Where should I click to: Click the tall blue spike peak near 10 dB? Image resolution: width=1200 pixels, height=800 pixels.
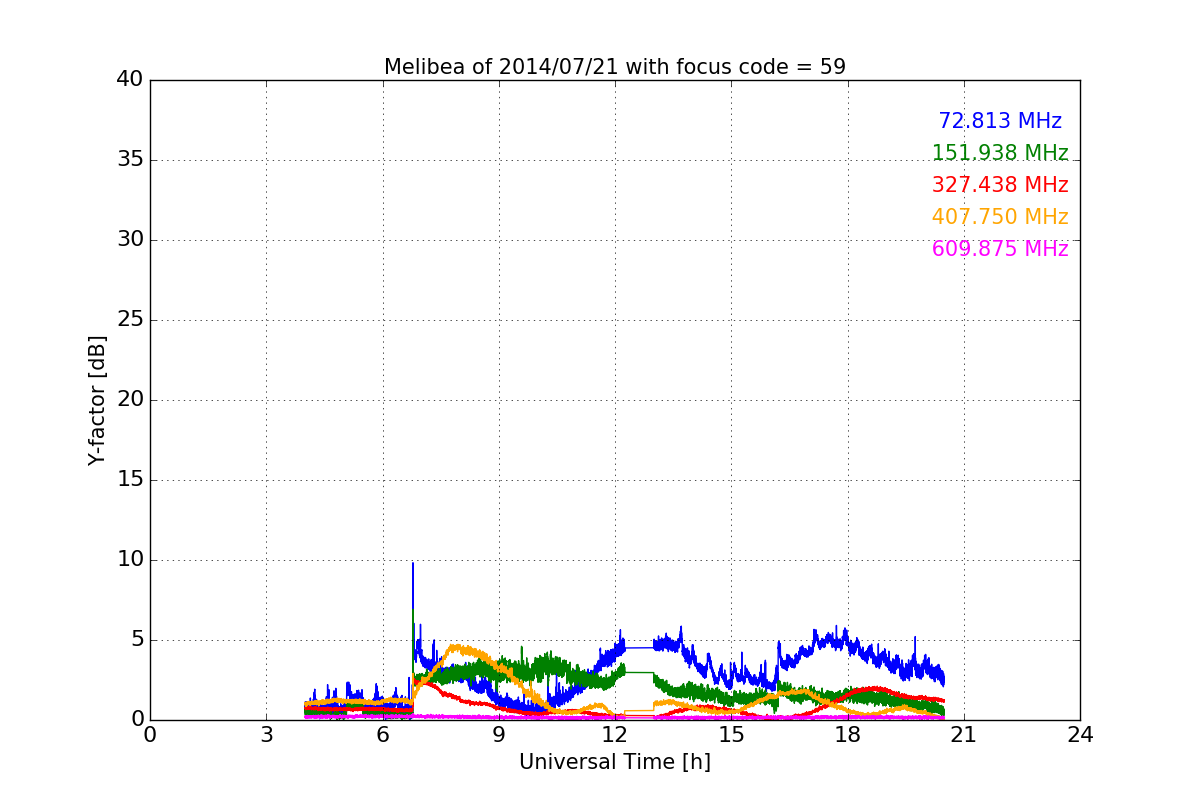pyautogui.click(x=413, y=564)
